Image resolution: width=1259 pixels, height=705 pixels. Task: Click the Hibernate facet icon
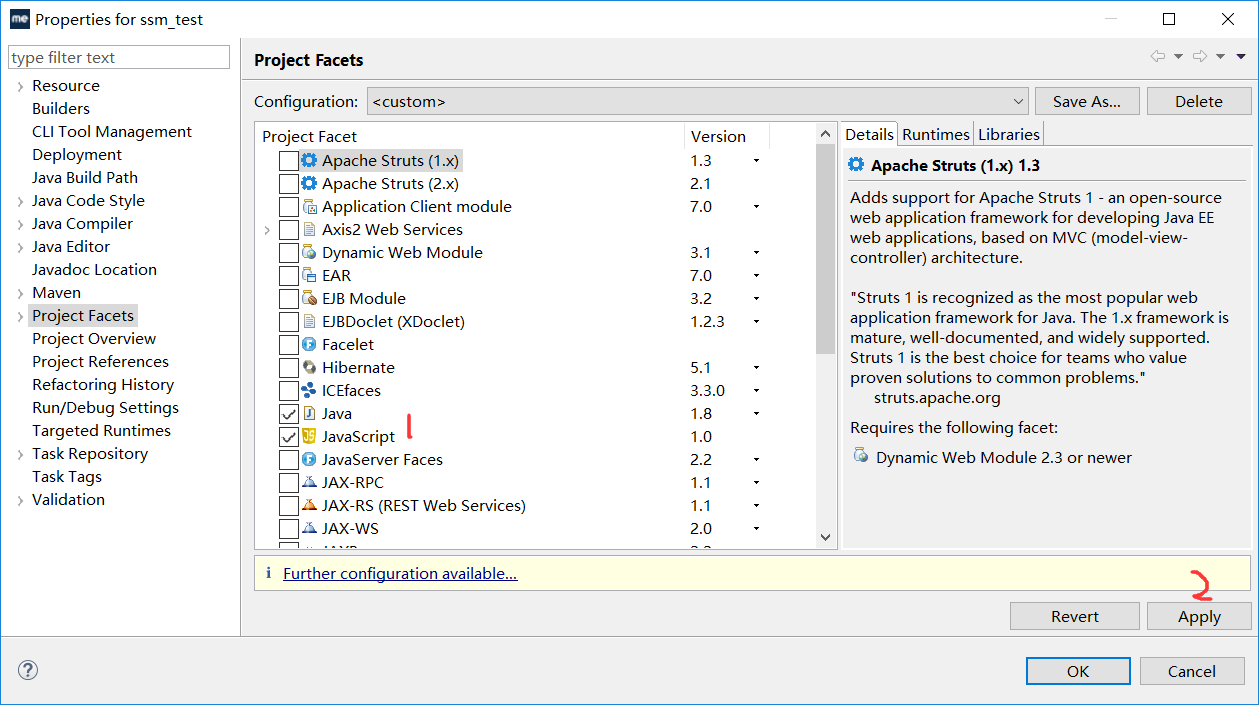[x=309, y=367]
